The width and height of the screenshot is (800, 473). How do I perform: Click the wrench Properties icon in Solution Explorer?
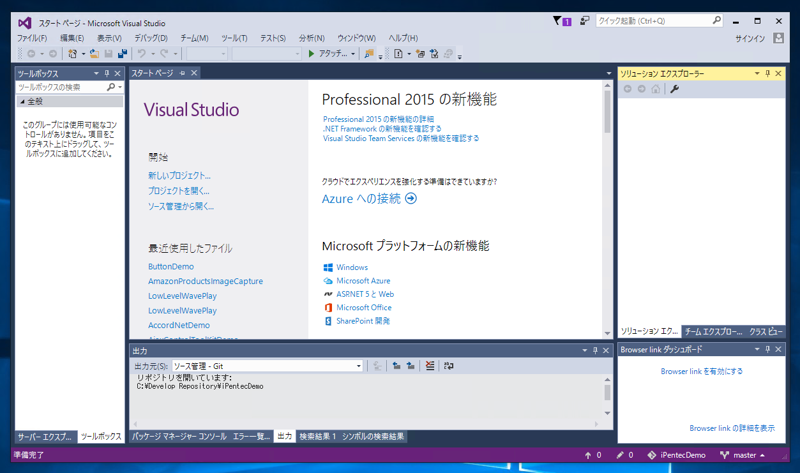click(x=674, y=89)
